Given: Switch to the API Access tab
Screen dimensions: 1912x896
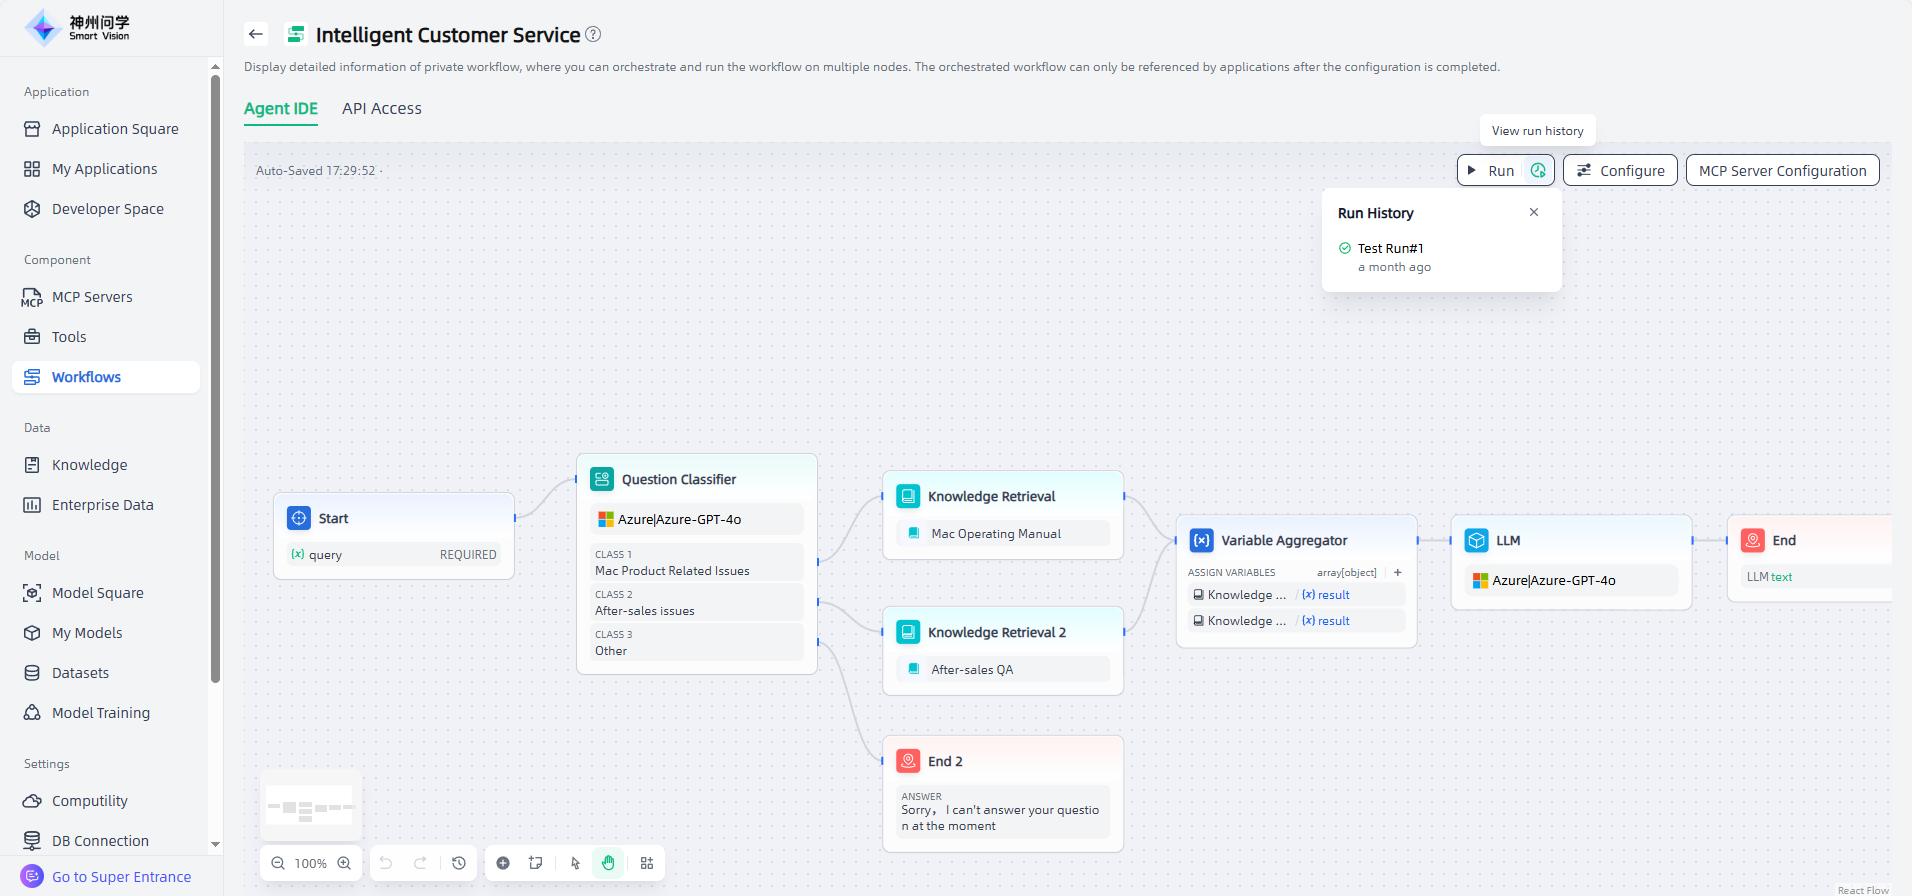Looking at the screenshot, I should (x=381, y=108).
